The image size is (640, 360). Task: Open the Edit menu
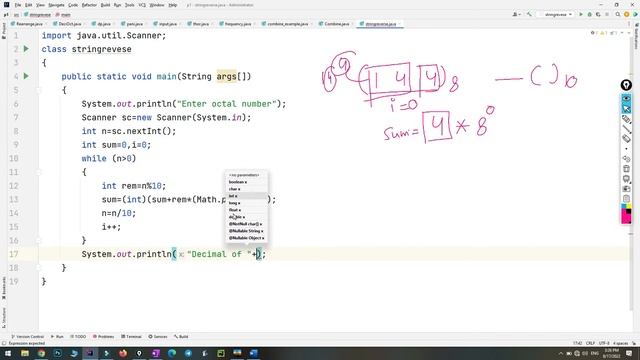[x=28, y=5]
